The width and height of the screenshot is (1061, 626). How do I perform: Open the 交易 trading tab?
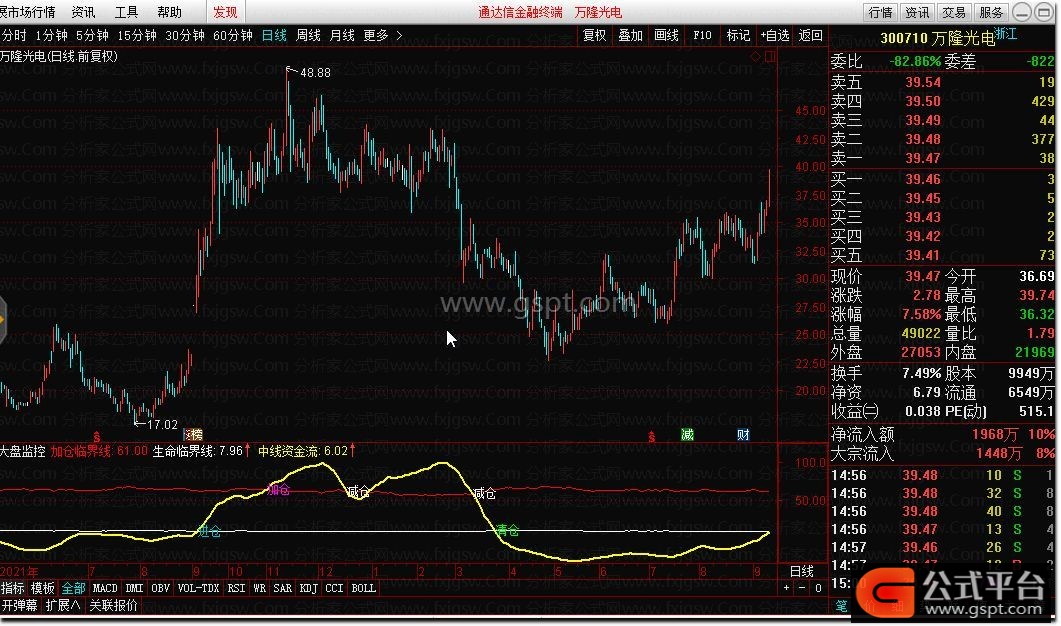954,12
